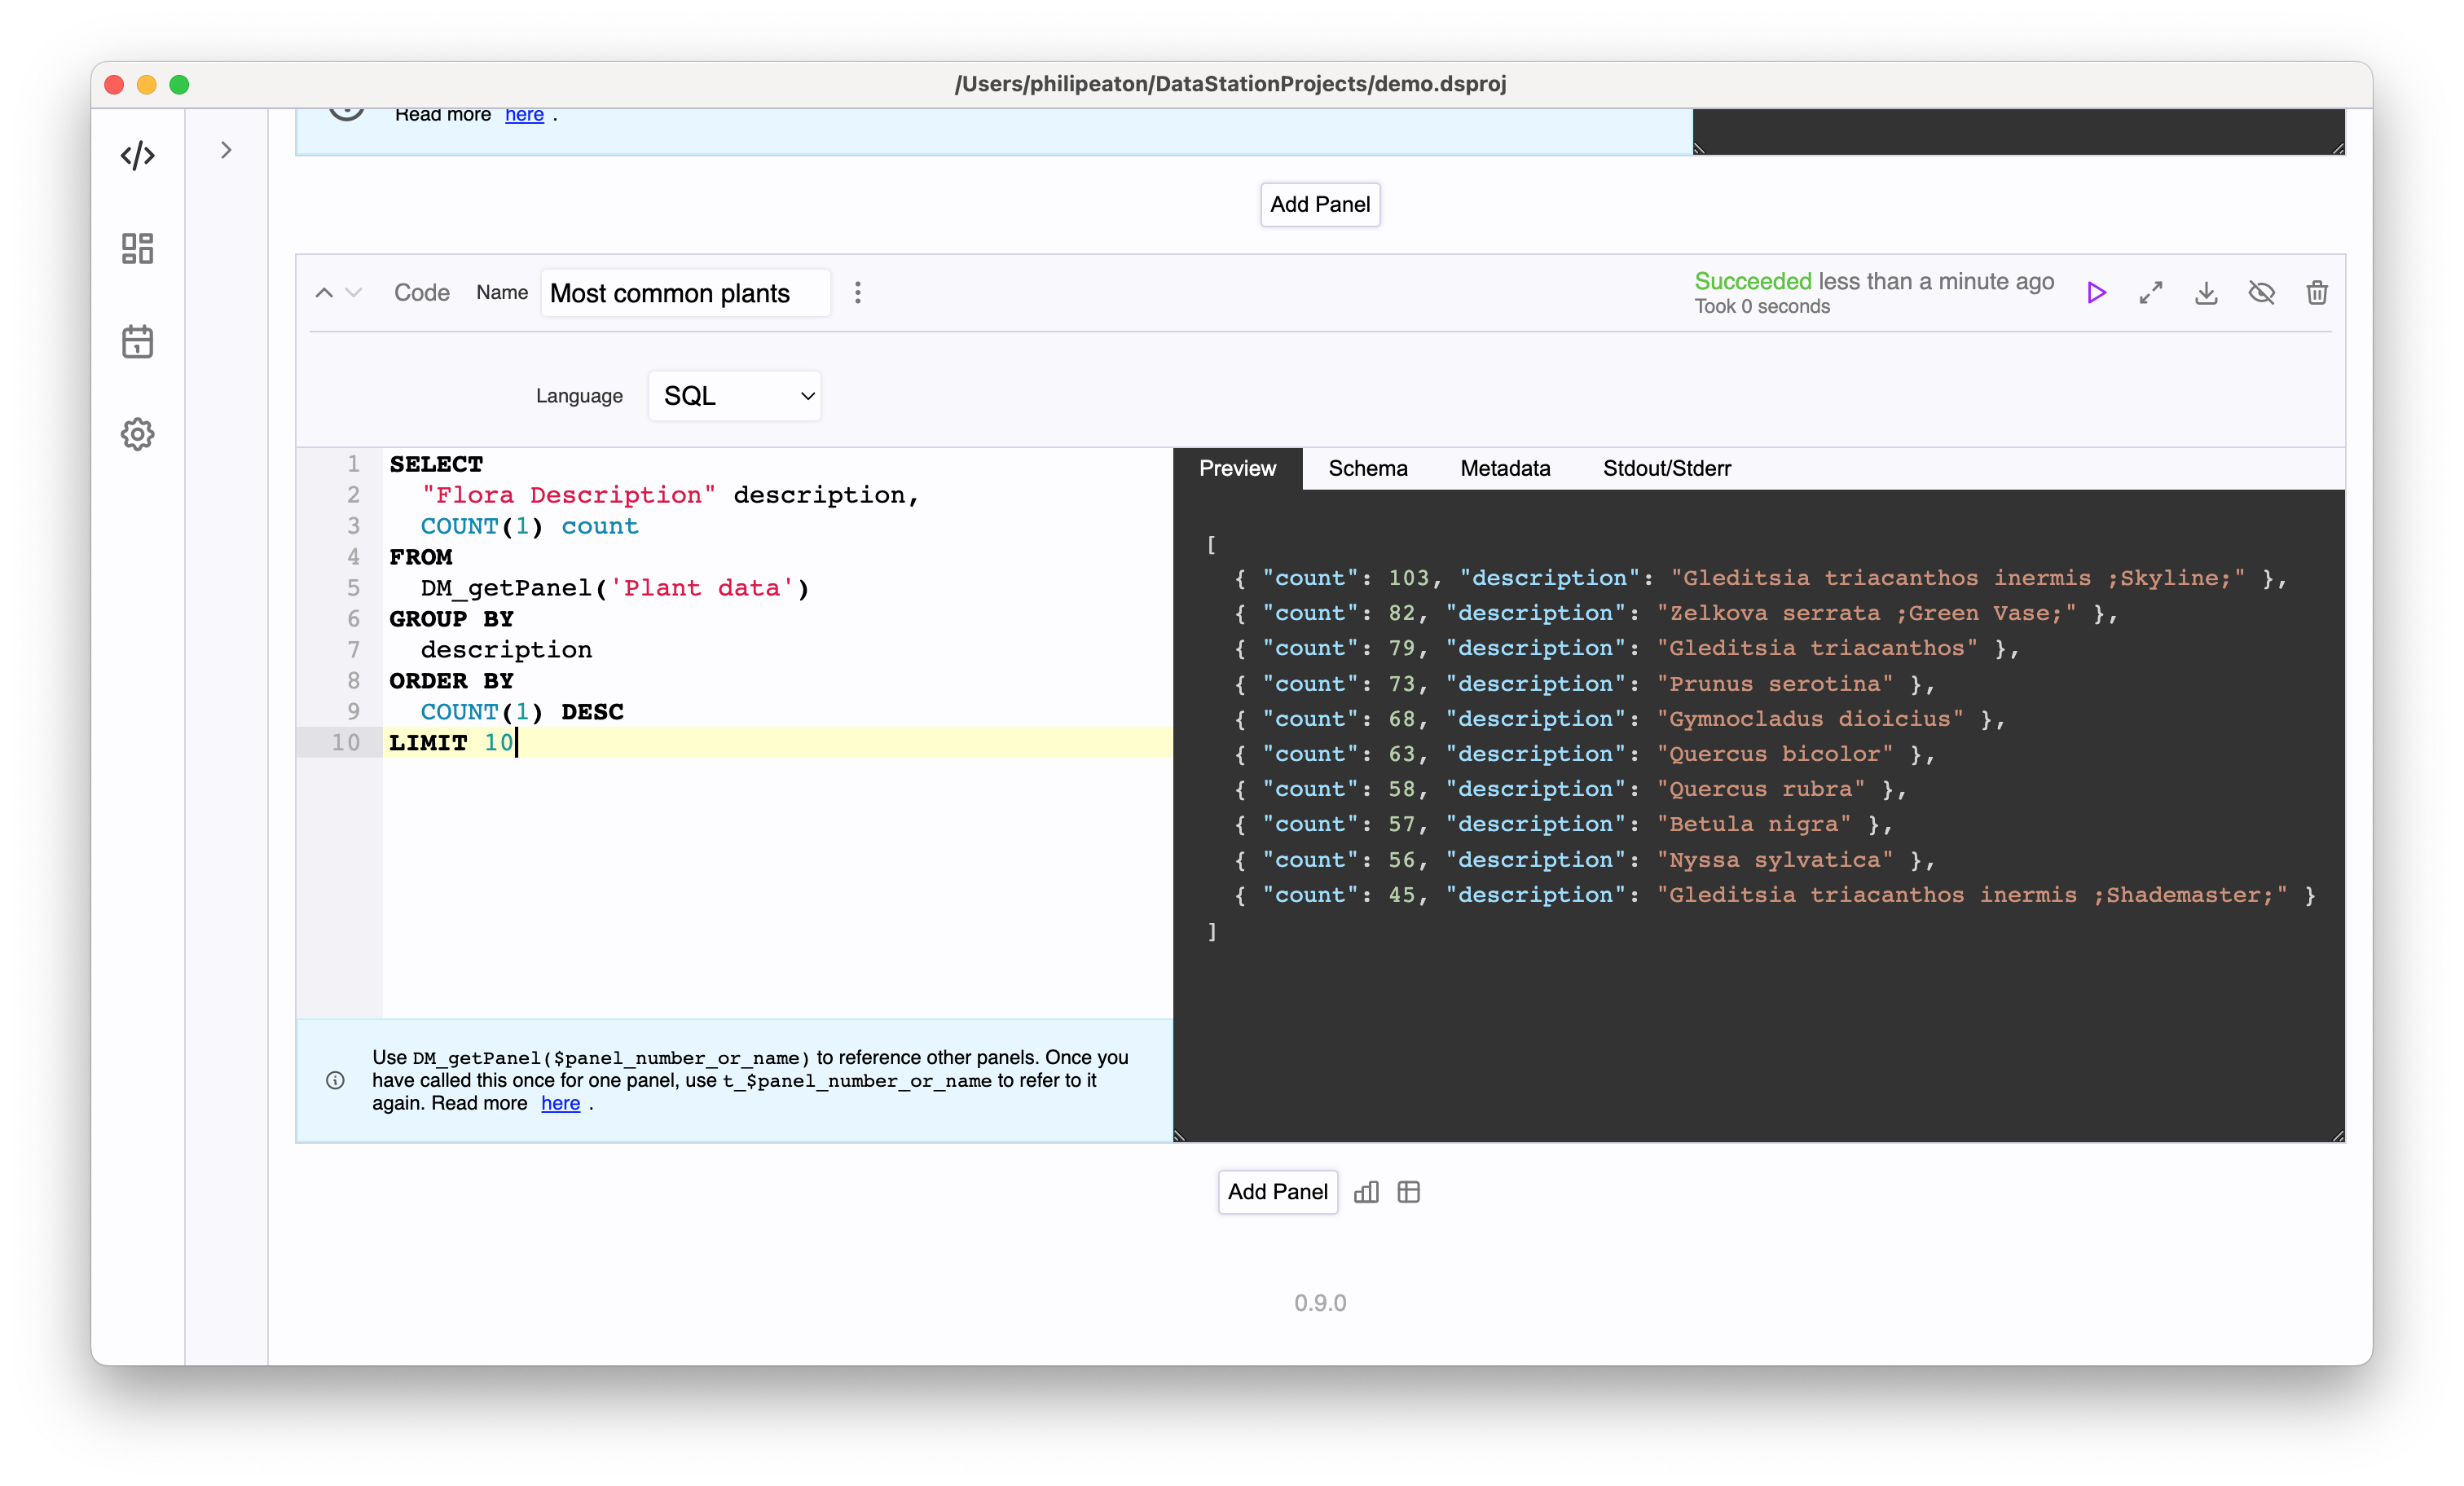2464x1486 pixels.
Task: Click the result row with count 103
Action: click(x=1760, y=578)
